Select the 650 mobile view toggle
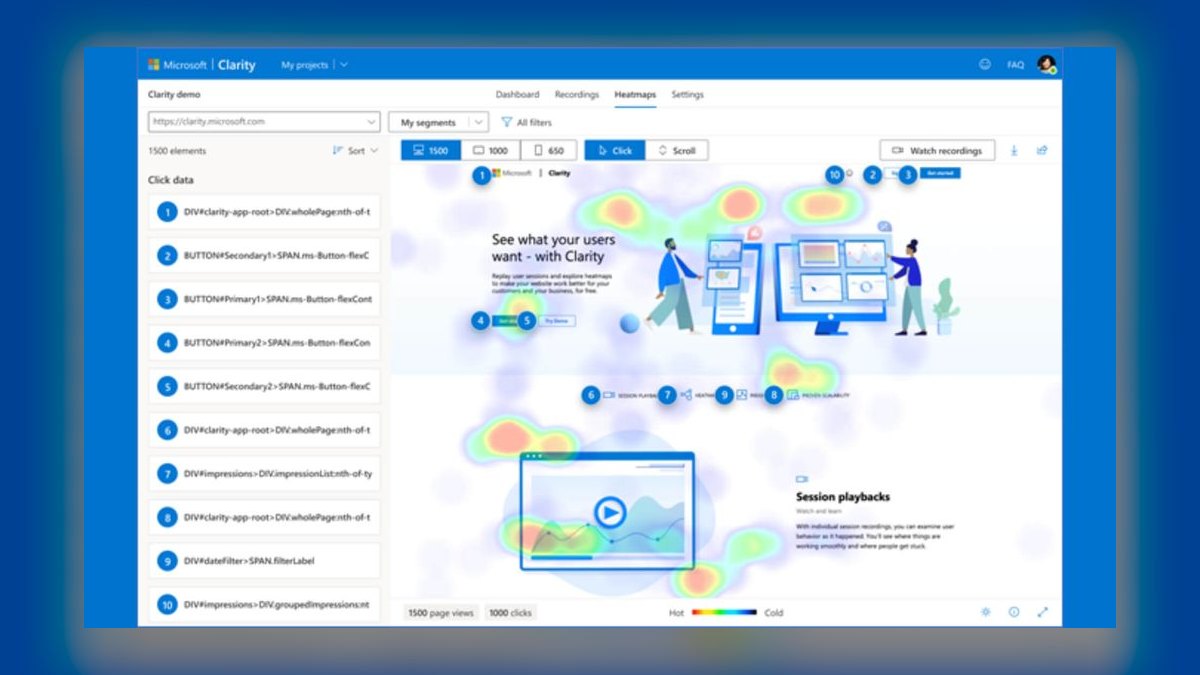 (x=549, y=150)
